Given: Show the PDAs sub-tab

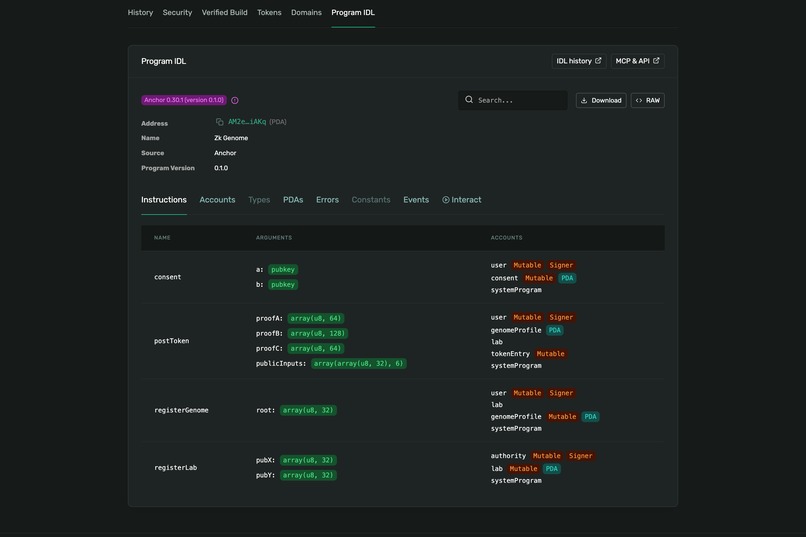Looking at the screenshot, I should [x=293, y=200].
